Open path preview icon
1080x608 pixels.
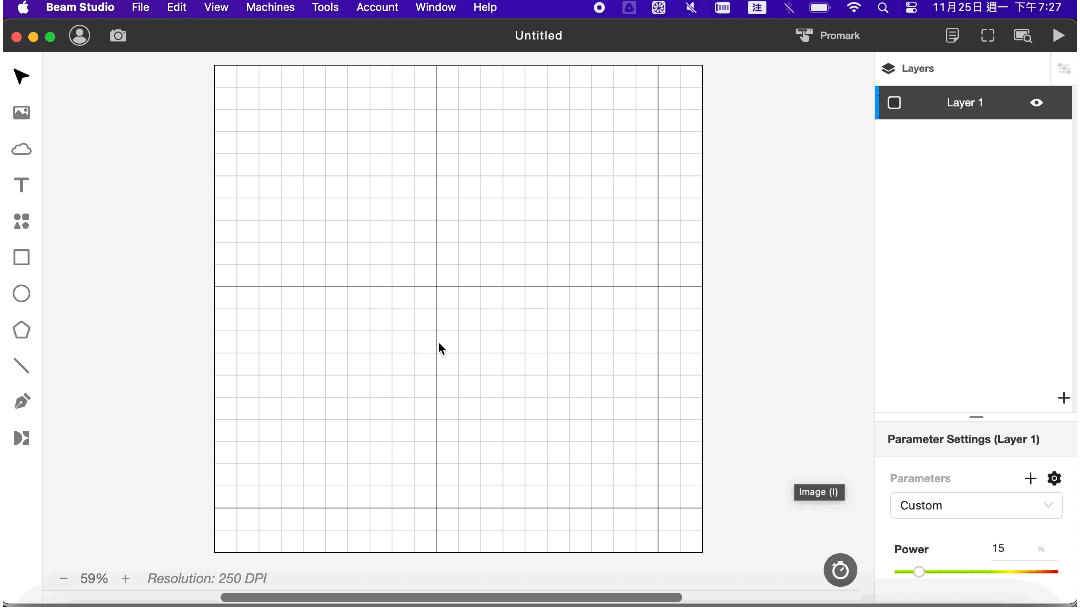tap(1023, 36)
